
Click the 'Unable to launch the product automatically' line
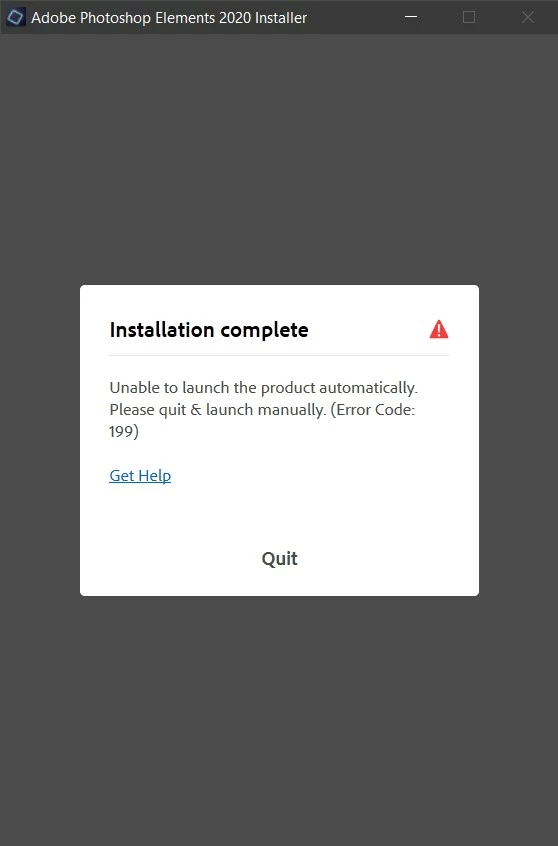point(263,388)
